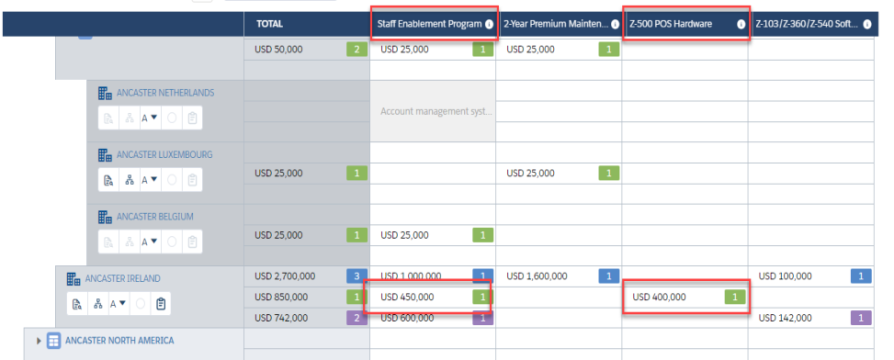Click info icon on 2-Year Premium Maintenance column
This screenshot has width=894, height=360.
(x=615, y=25)
